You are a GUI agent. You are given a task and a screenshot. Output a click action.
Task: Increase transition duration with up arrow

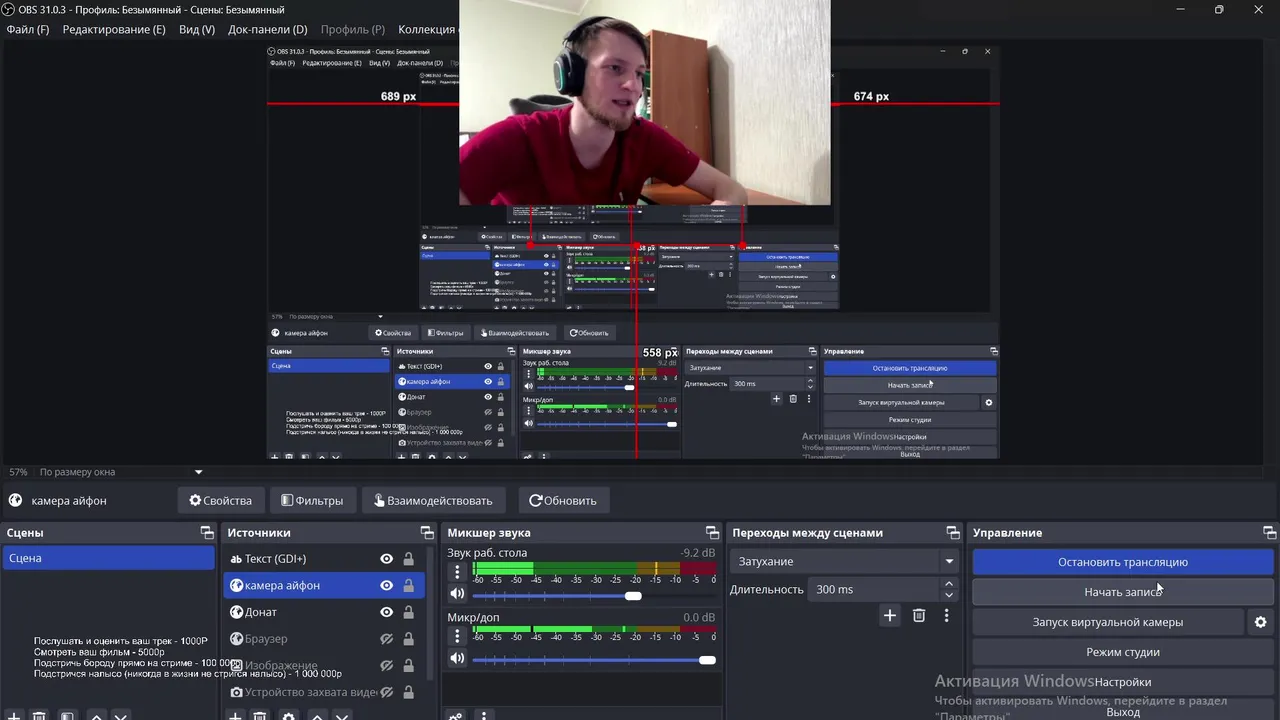click(949, 584)
